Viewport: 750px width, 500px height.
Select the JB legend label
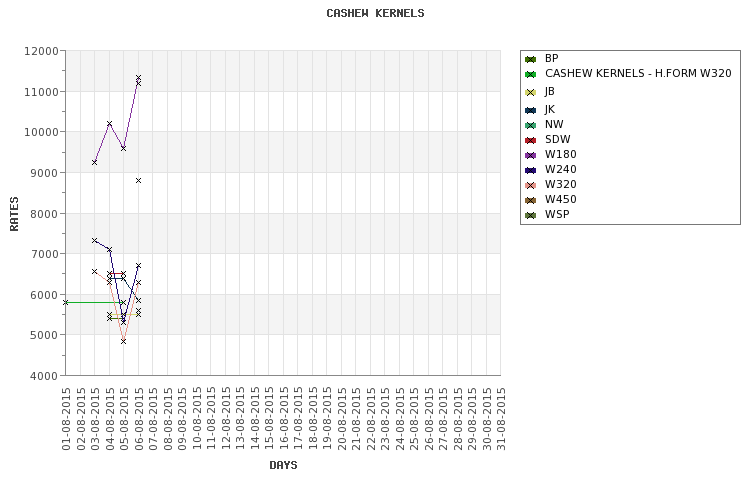pos(550,91)
